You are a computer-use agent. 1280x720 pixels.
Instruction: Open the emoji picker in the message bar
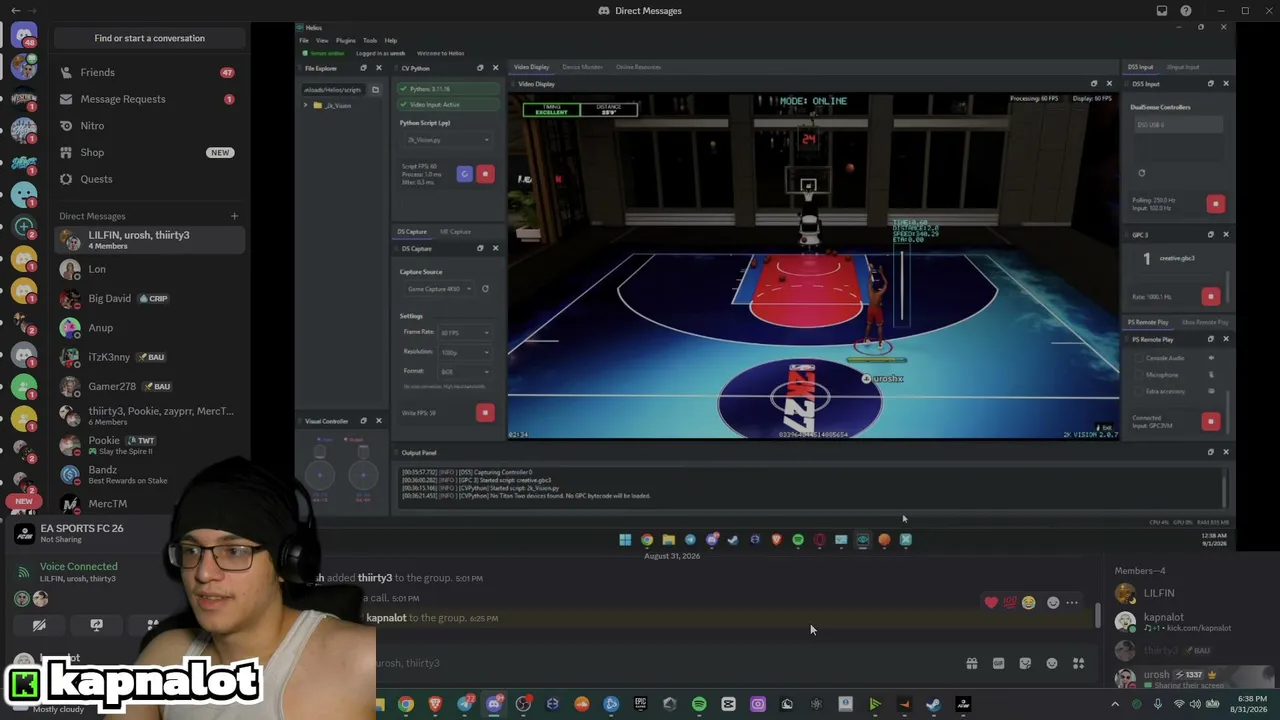(x=1052, y=663)
